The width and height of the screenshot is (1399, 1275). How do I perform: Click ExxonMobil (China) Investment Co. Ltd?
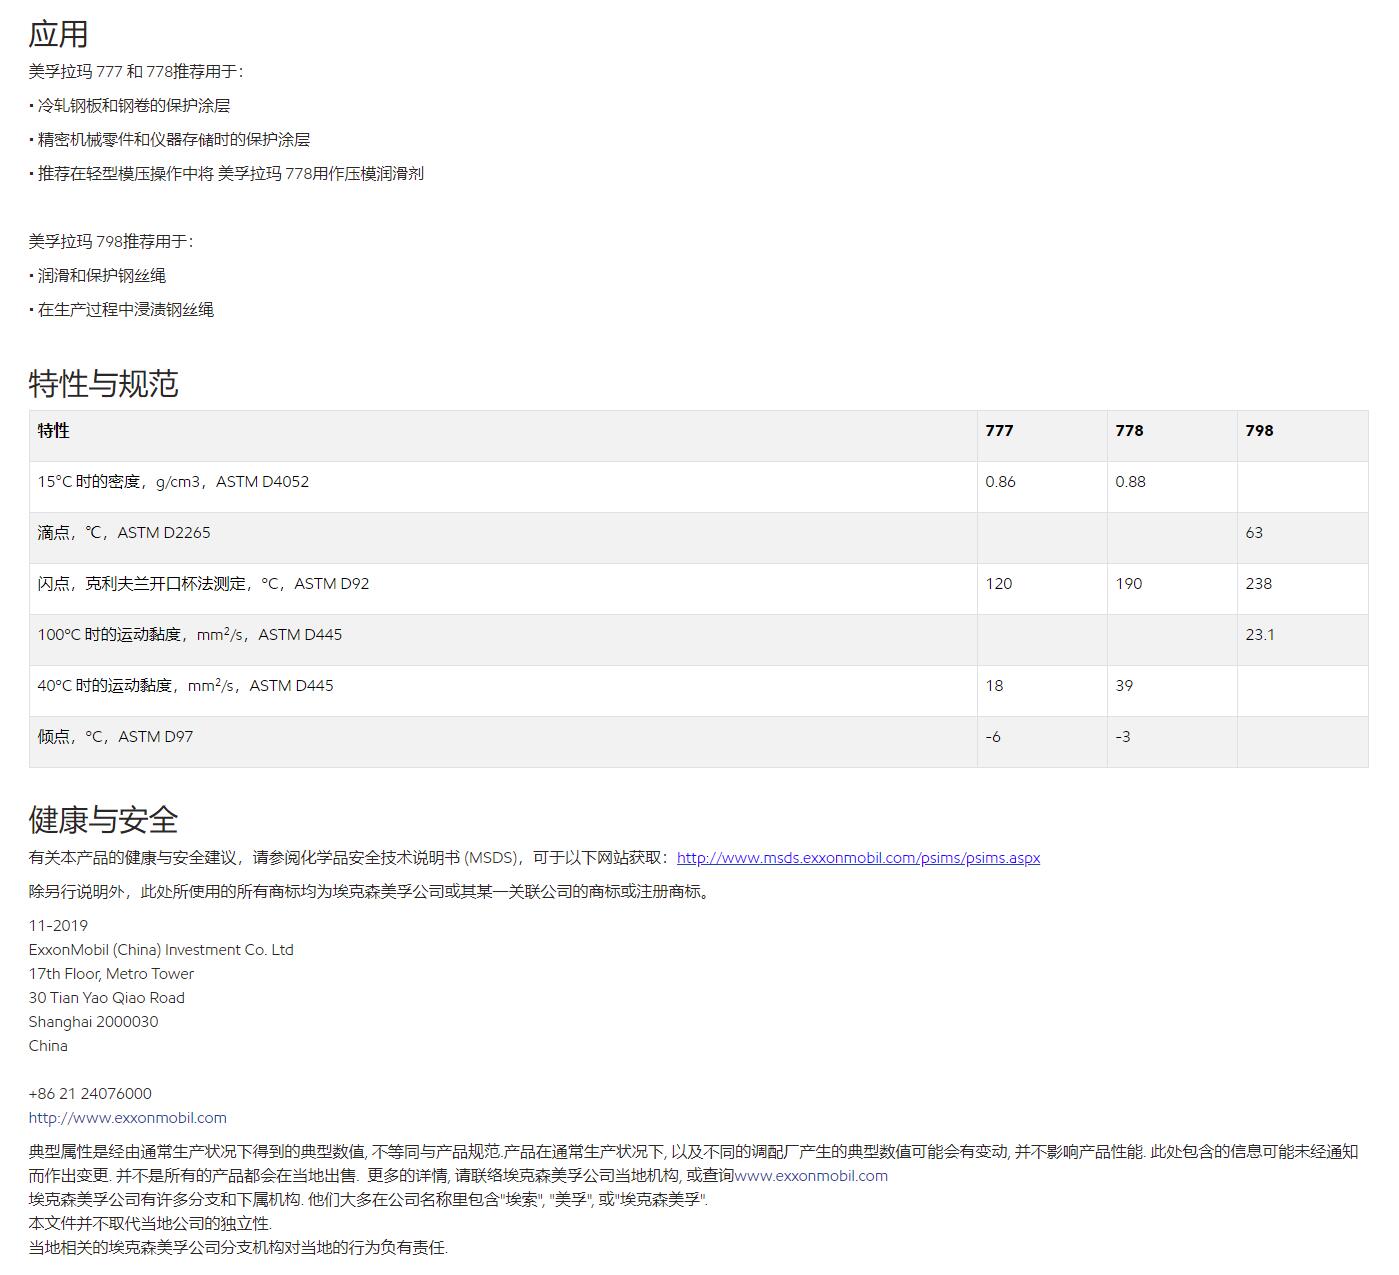tap(161, 950)
